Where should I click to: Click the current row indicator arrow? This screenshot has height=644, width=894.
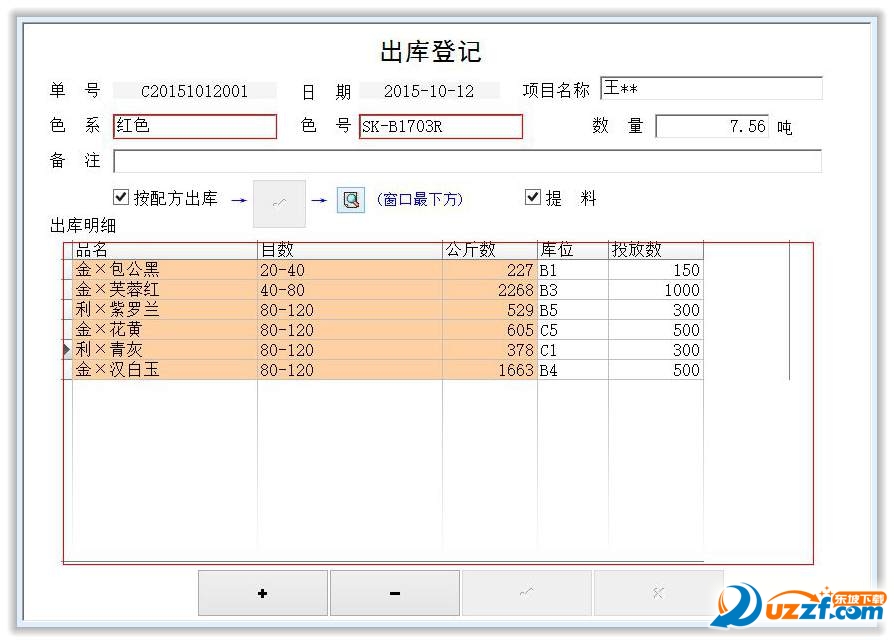coord(67,349)
